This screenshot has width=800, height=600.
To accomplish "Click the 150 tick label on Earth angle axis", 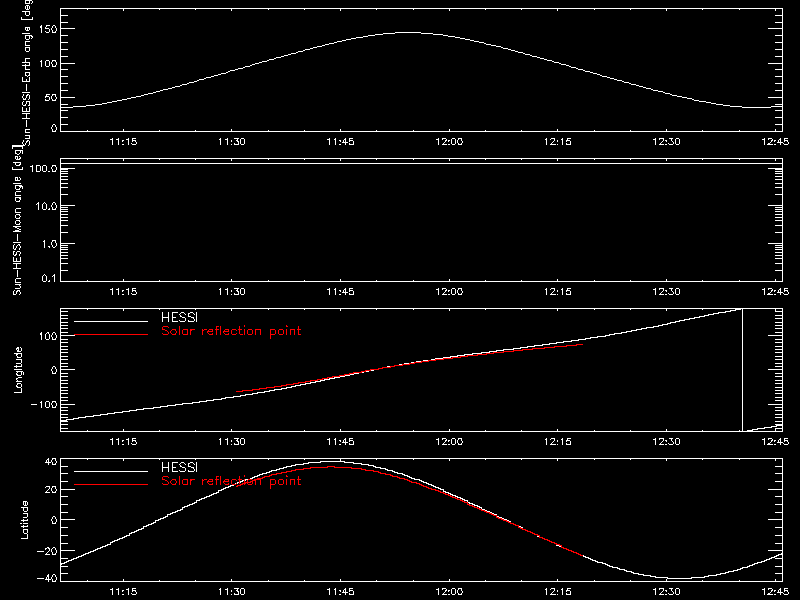I will coord(47,29).
